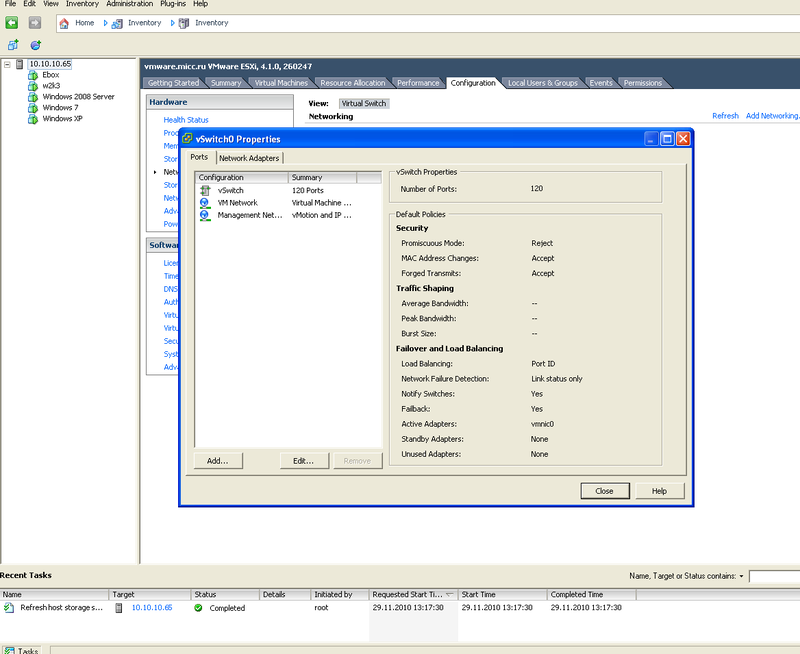This screenshot has height=654, width=800.
Task: Click the green Back navigation arrow
Action: [x=11, y=22]
